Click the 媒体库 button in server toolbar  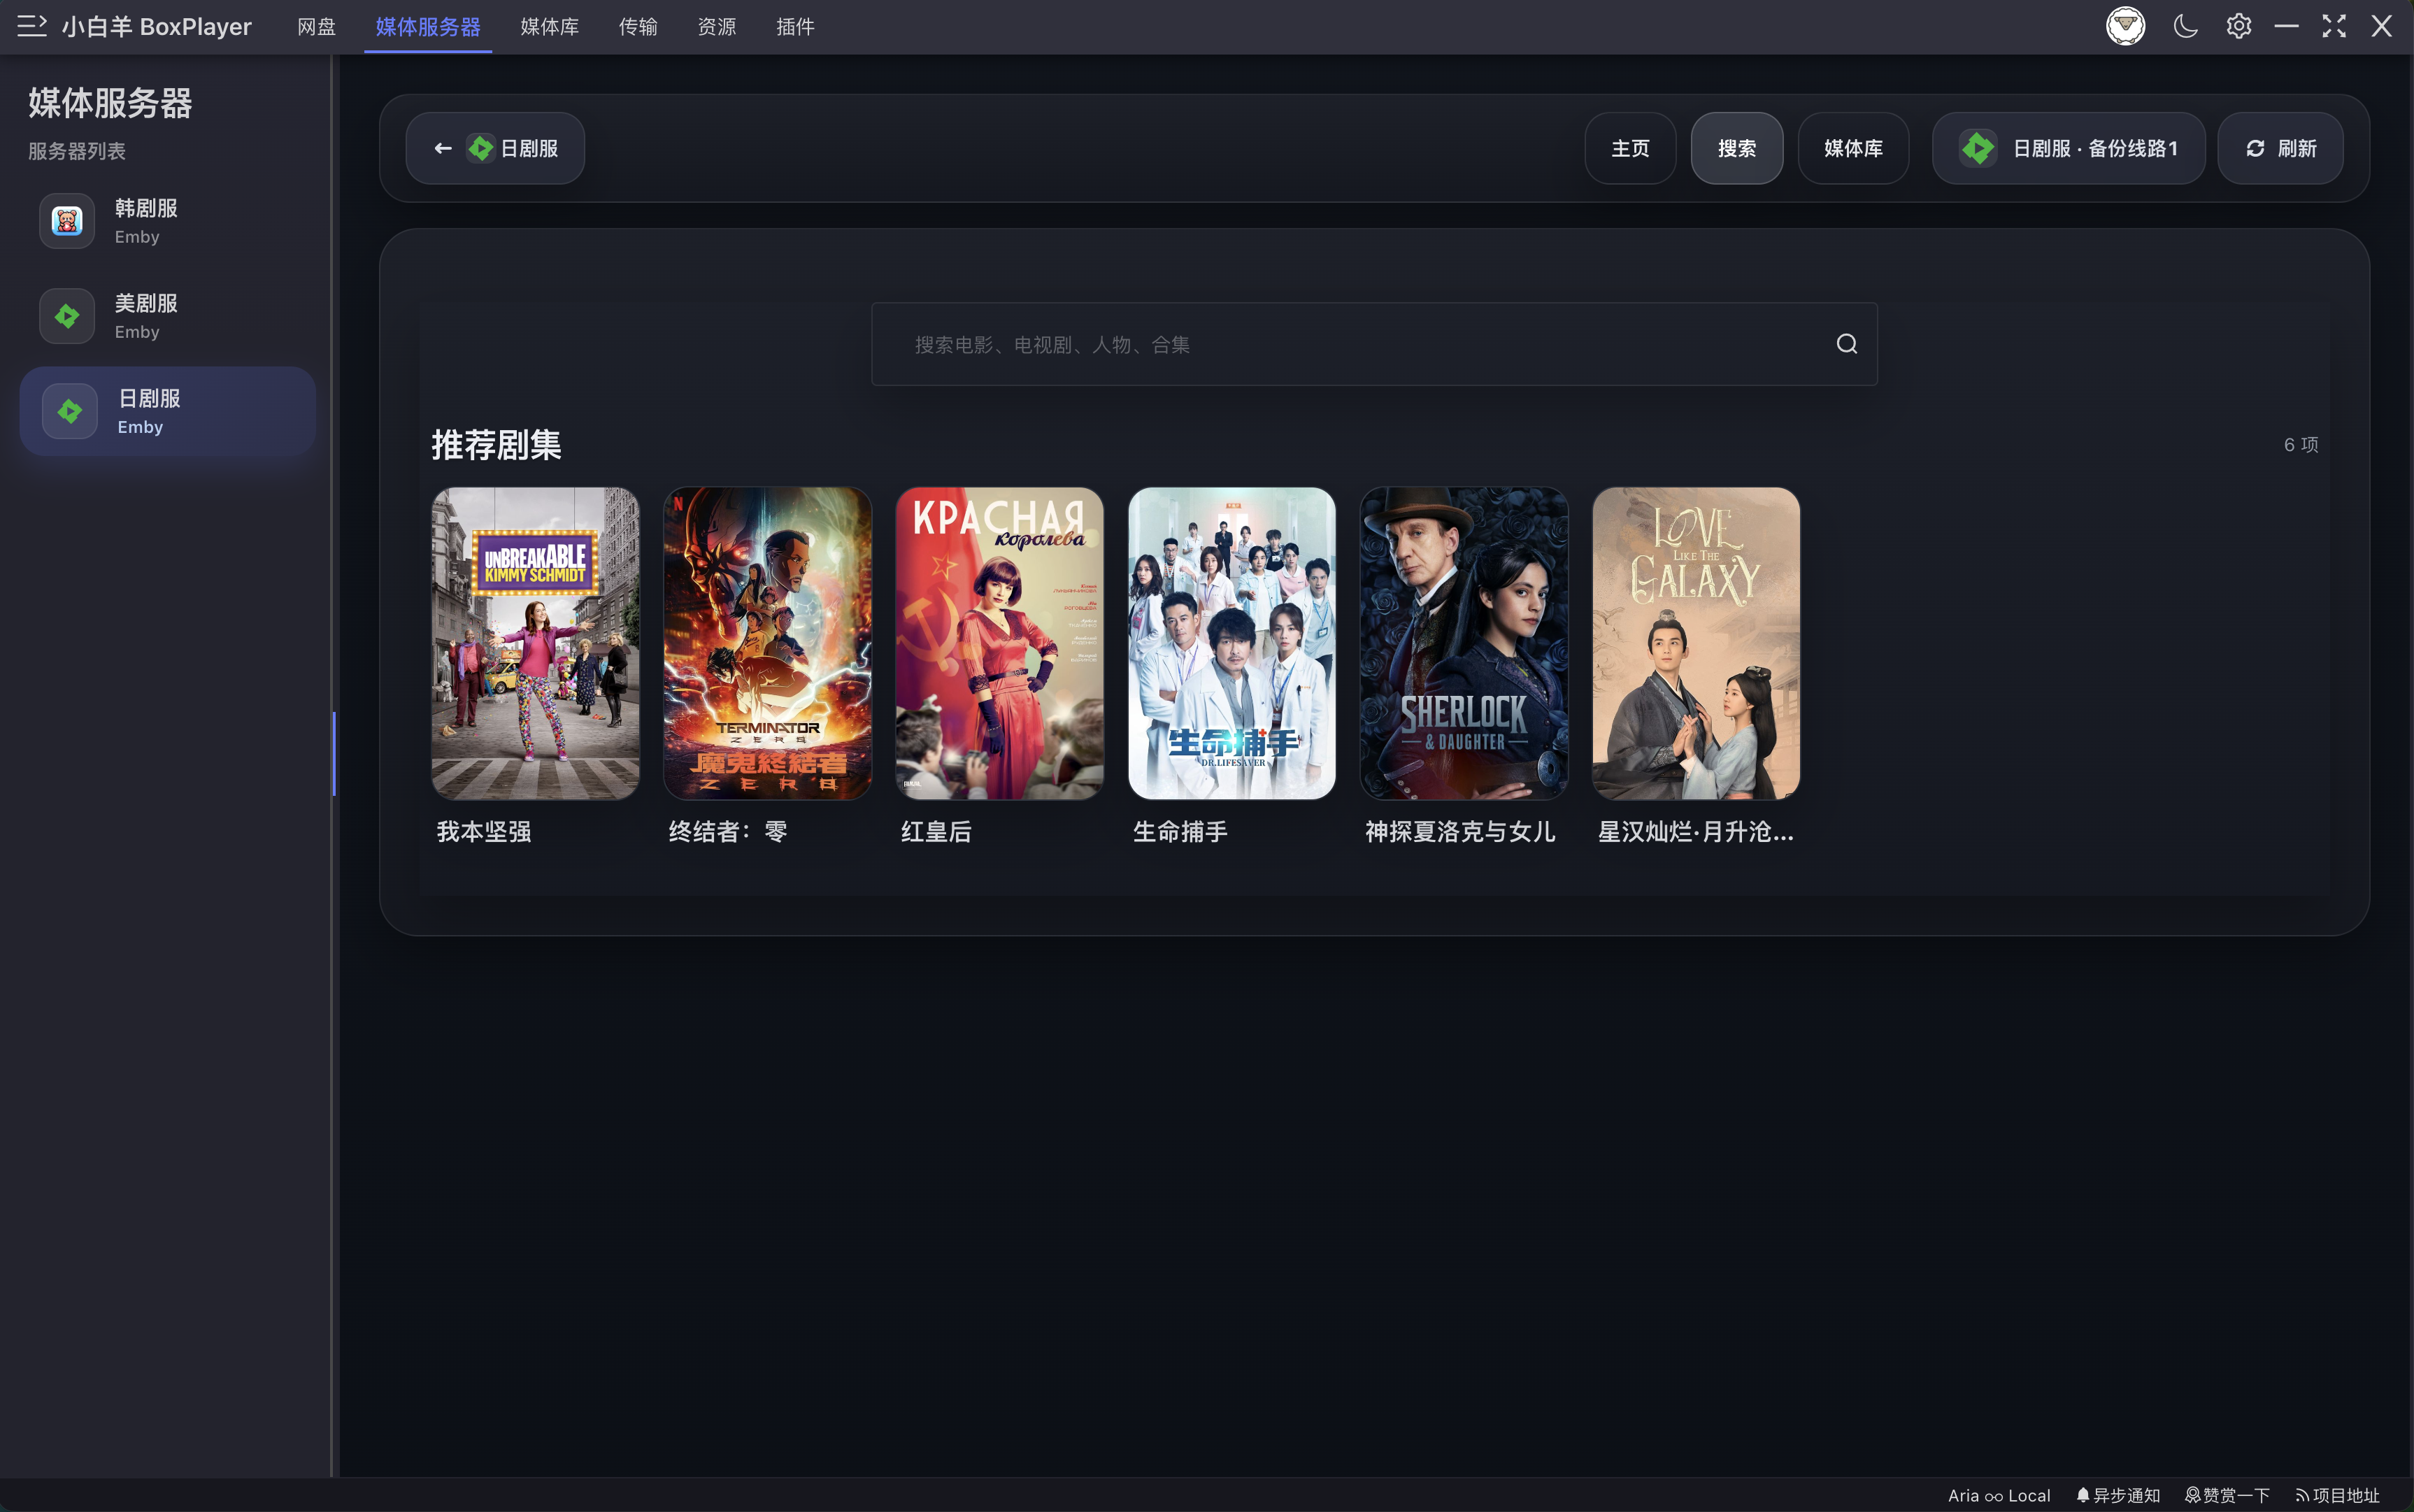click(x=1853, y=148)
